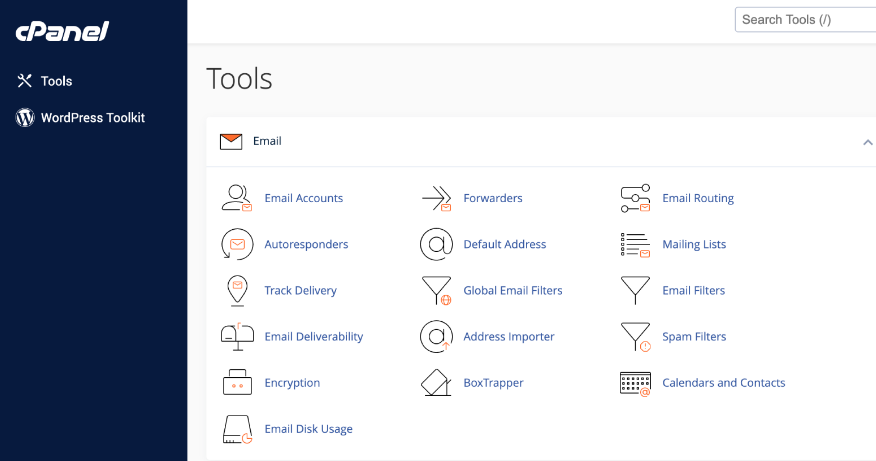The height and width of the screenshot is (461, 876).
Task: Open the BoxTrapper icon
Action: pyautogui.click(x=437, y=383)
